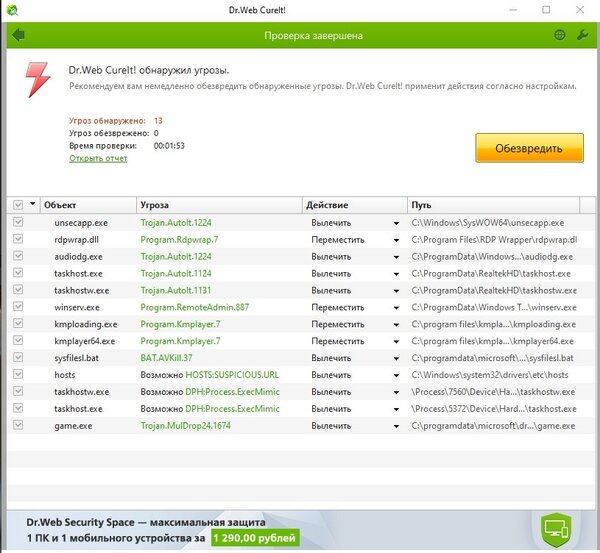Sort by Путь column header
Screen dimensions: 600x553
click(x=494, y=205)
